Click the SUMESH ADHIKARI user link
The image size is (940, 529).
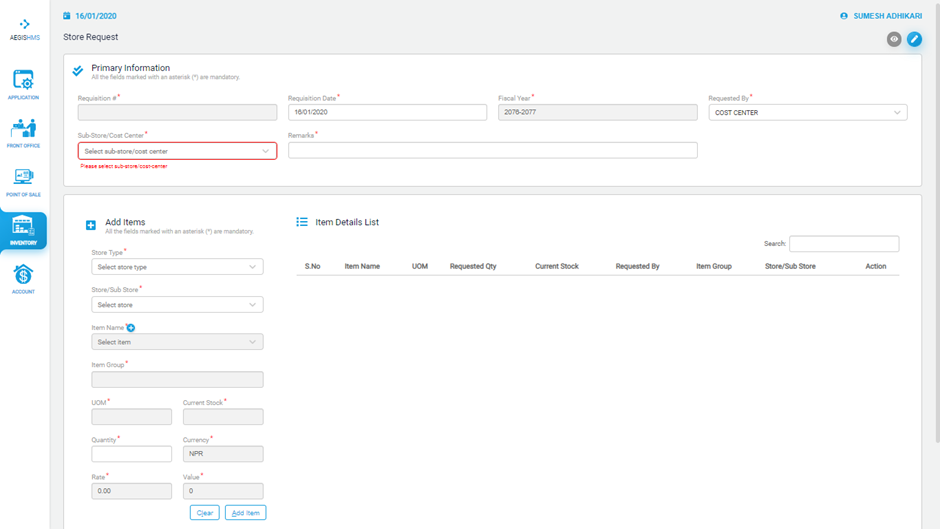[887, 16]
